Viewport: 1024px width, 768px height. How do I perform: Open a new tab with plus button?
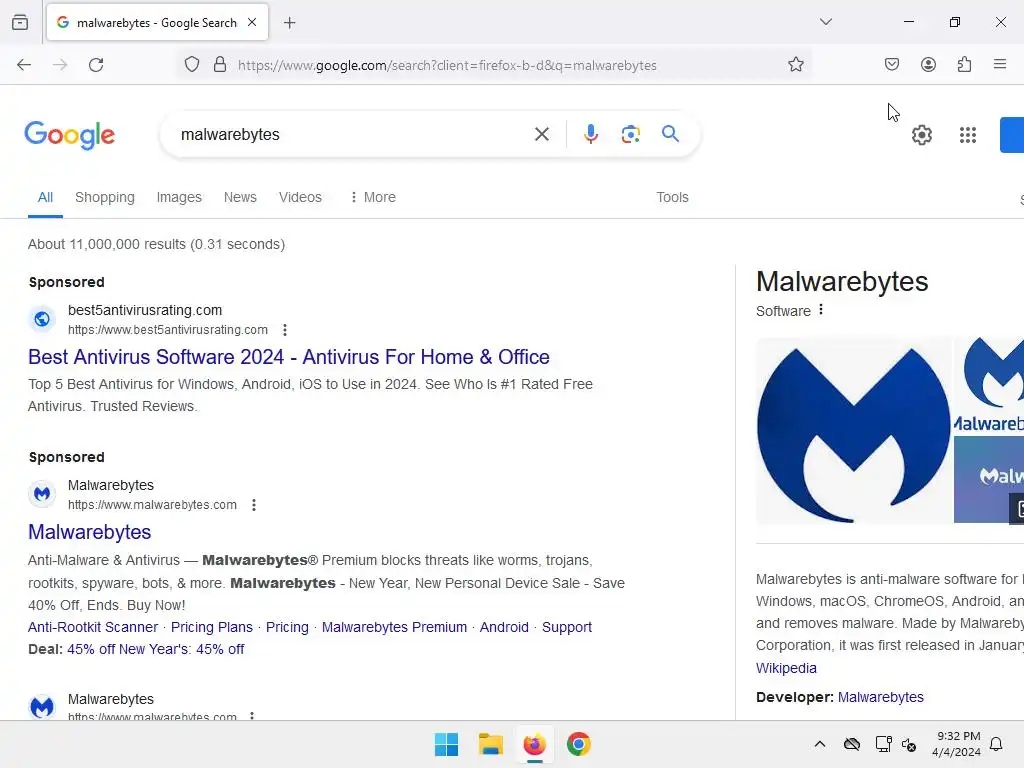(289, 23)
